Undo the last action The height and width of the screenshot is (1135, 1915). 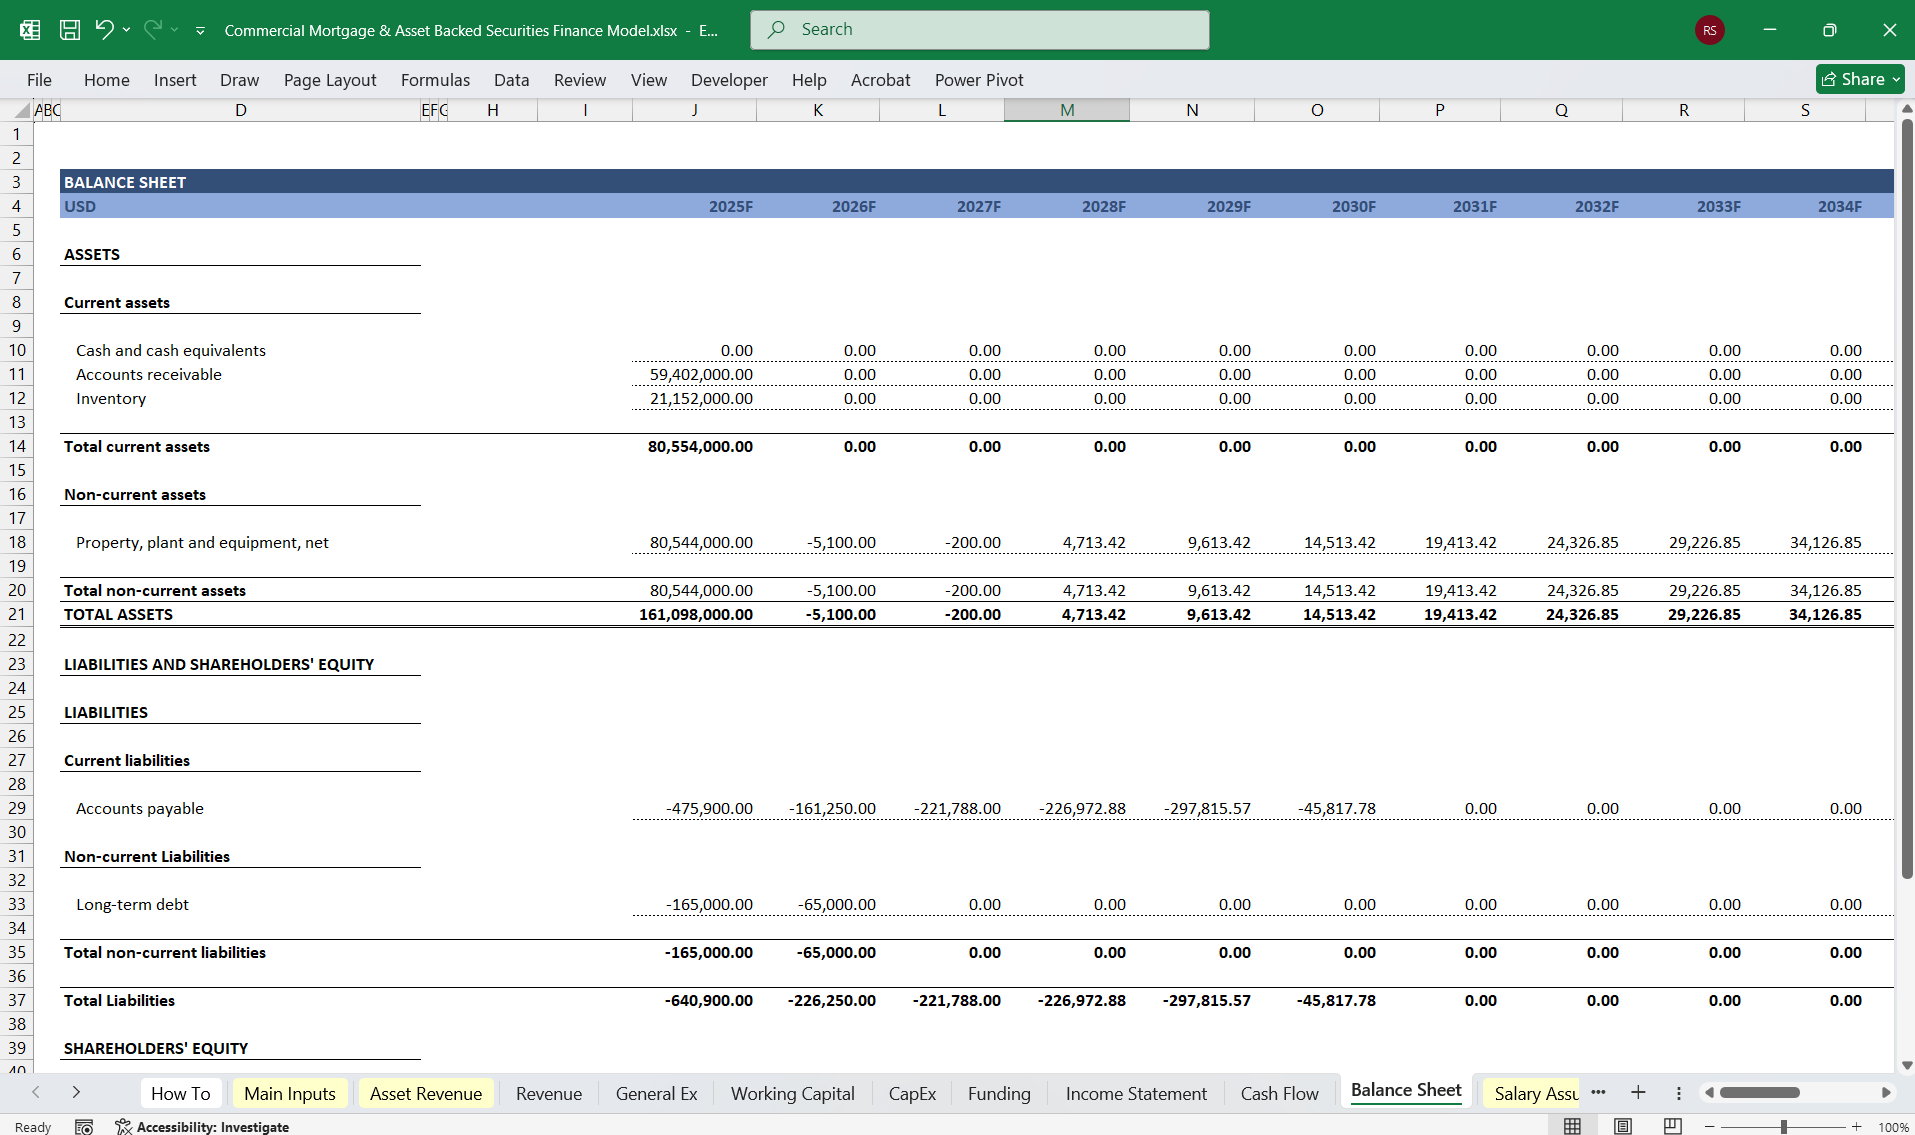[106, 29]
